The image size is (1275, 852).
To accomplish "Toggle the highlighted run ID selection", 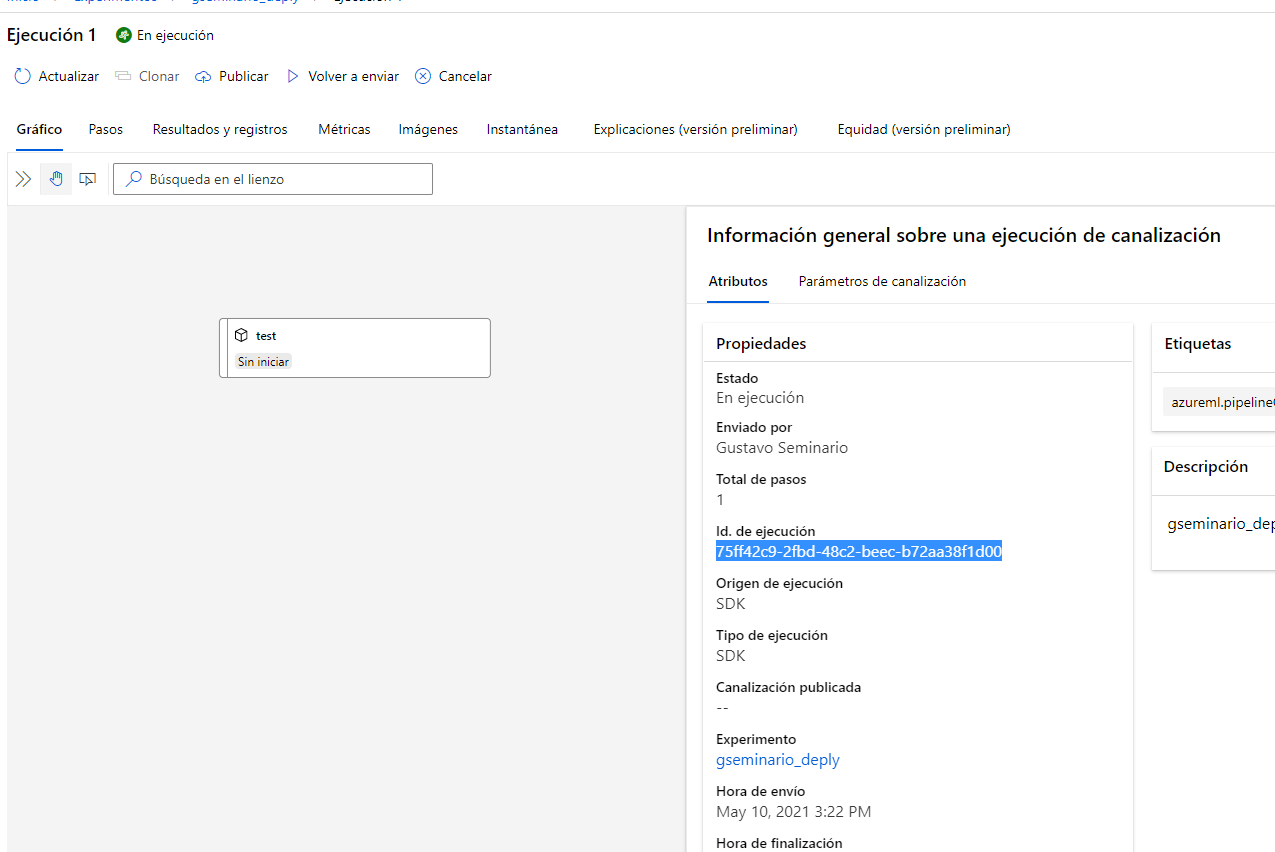I will coord(858,551).
